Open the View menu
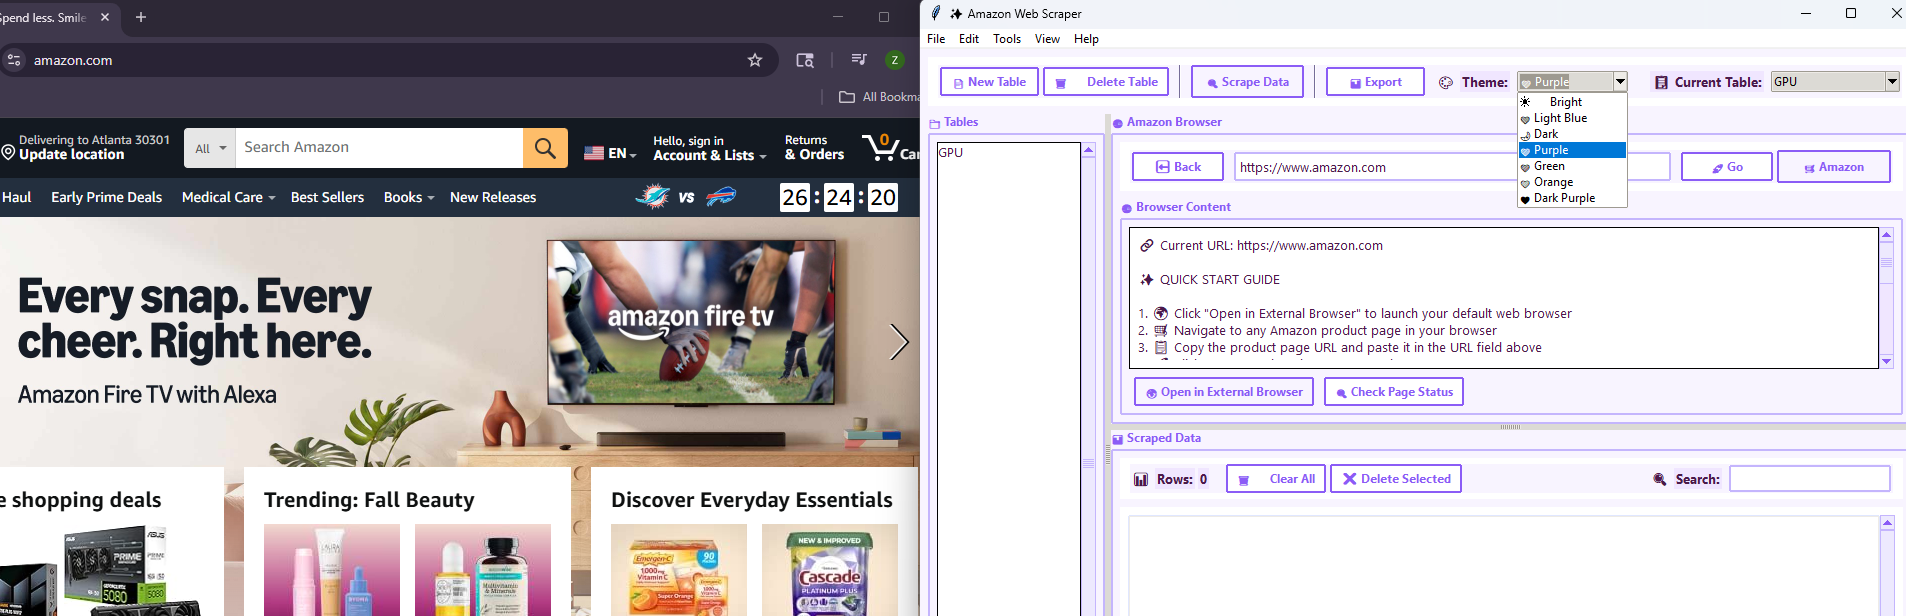Viewport: 1906px width, 616px height. coord(1047,39)
